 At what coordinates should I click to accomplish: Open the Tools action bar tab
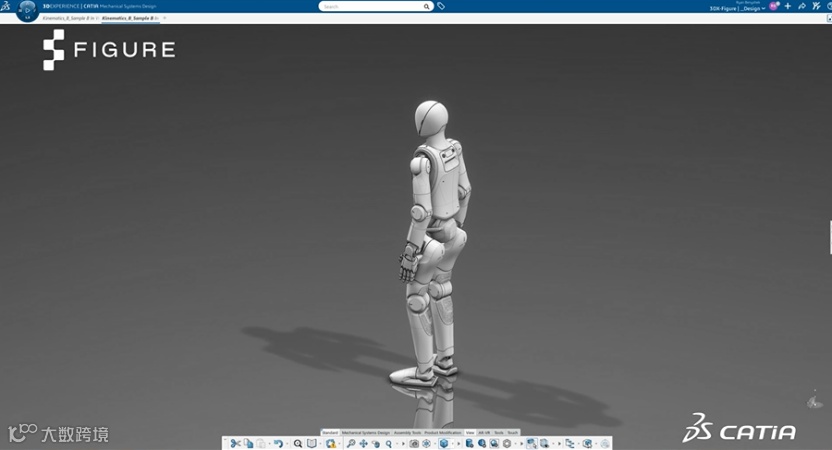click(x=499, y=432)
